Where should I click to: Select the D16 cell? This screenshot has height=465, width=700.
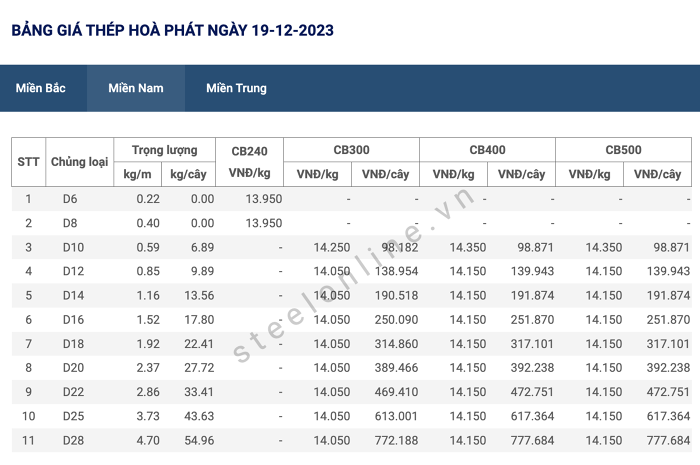(x=73, y=320)
